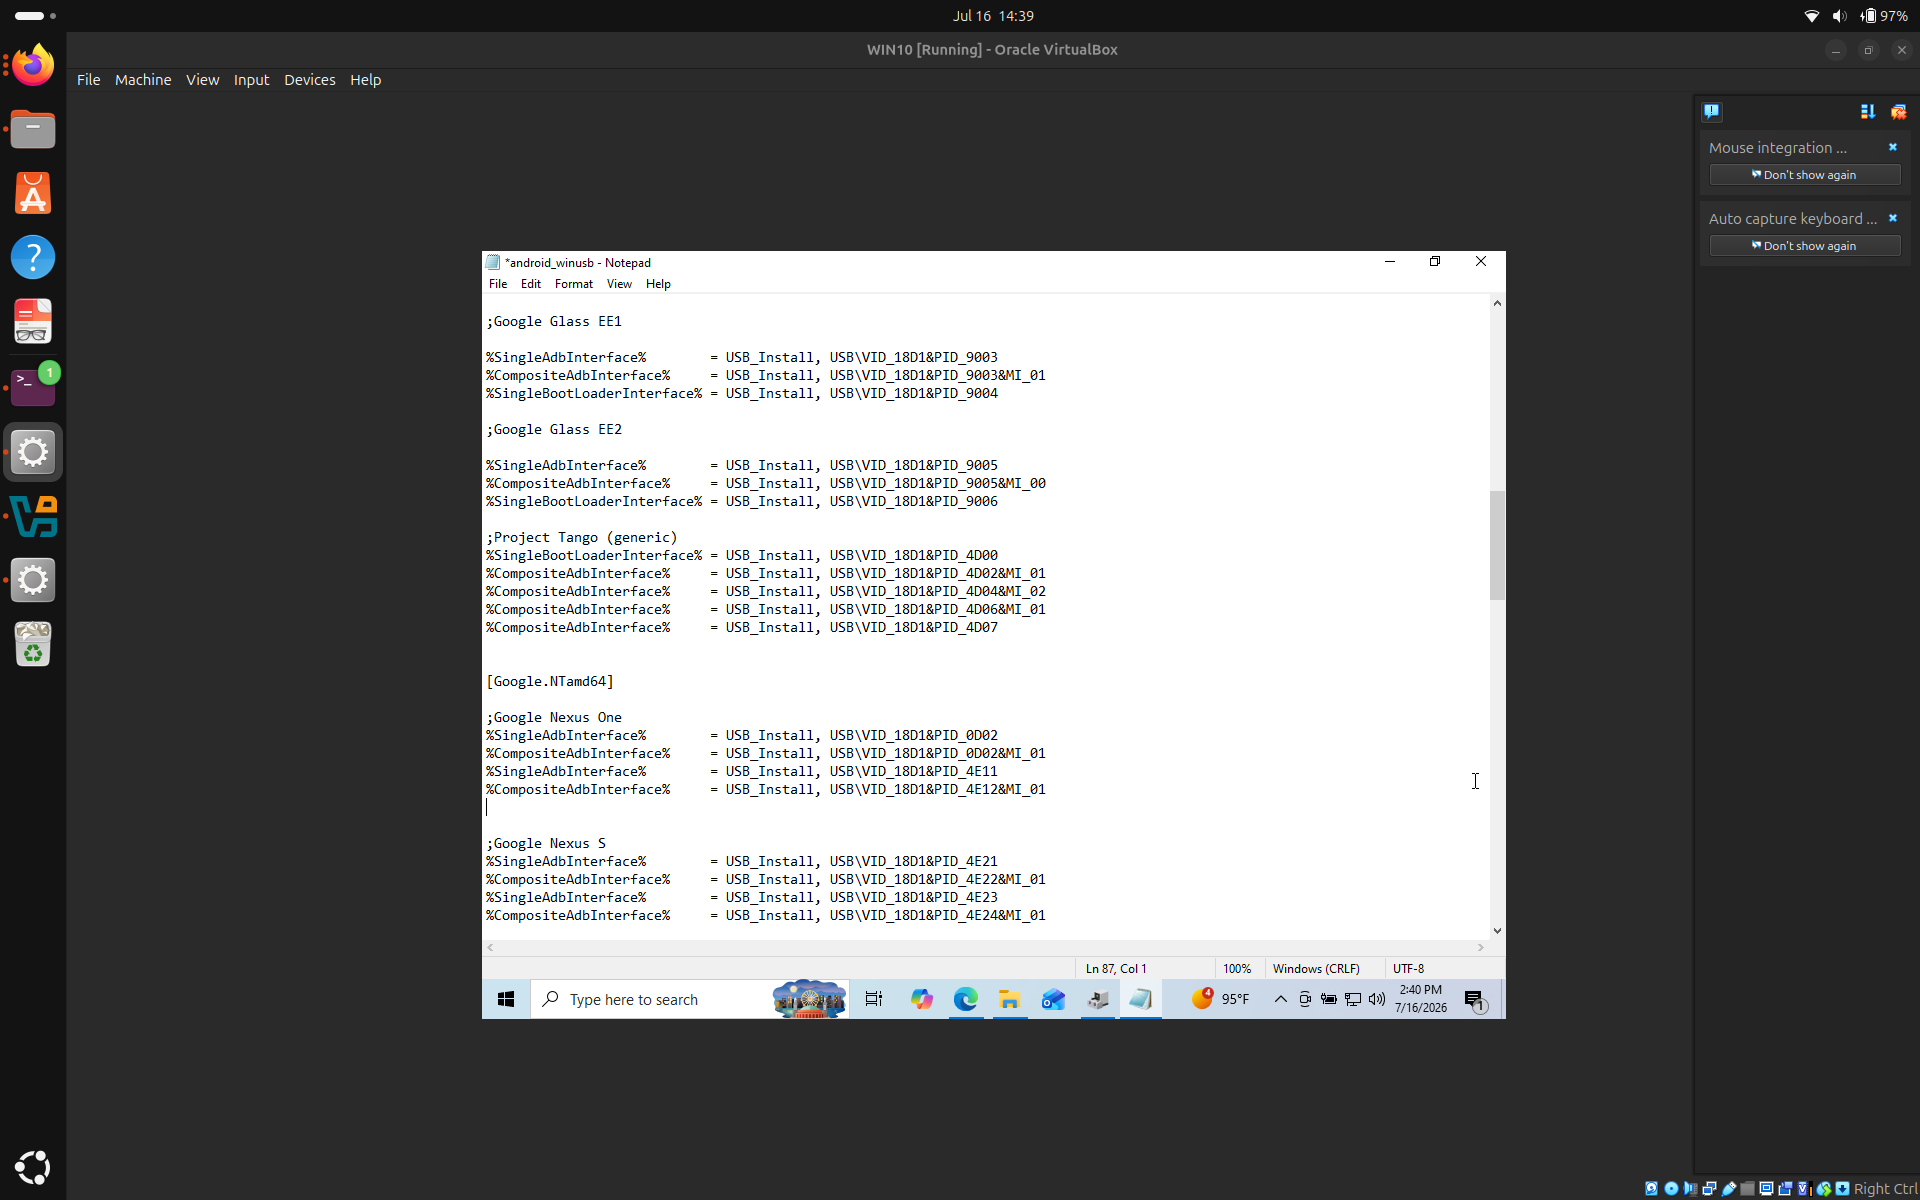Open Notepad's Edit menu
This screenshot has width=1920, height=1200.
pyautogui.click(x=531, y=284)
